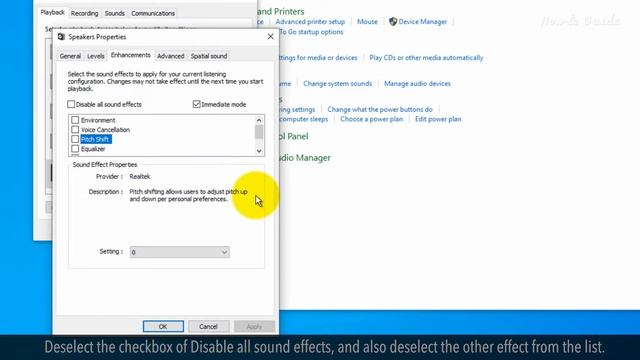
Task: Open Choose a power plan link
Action: point(371,119)
